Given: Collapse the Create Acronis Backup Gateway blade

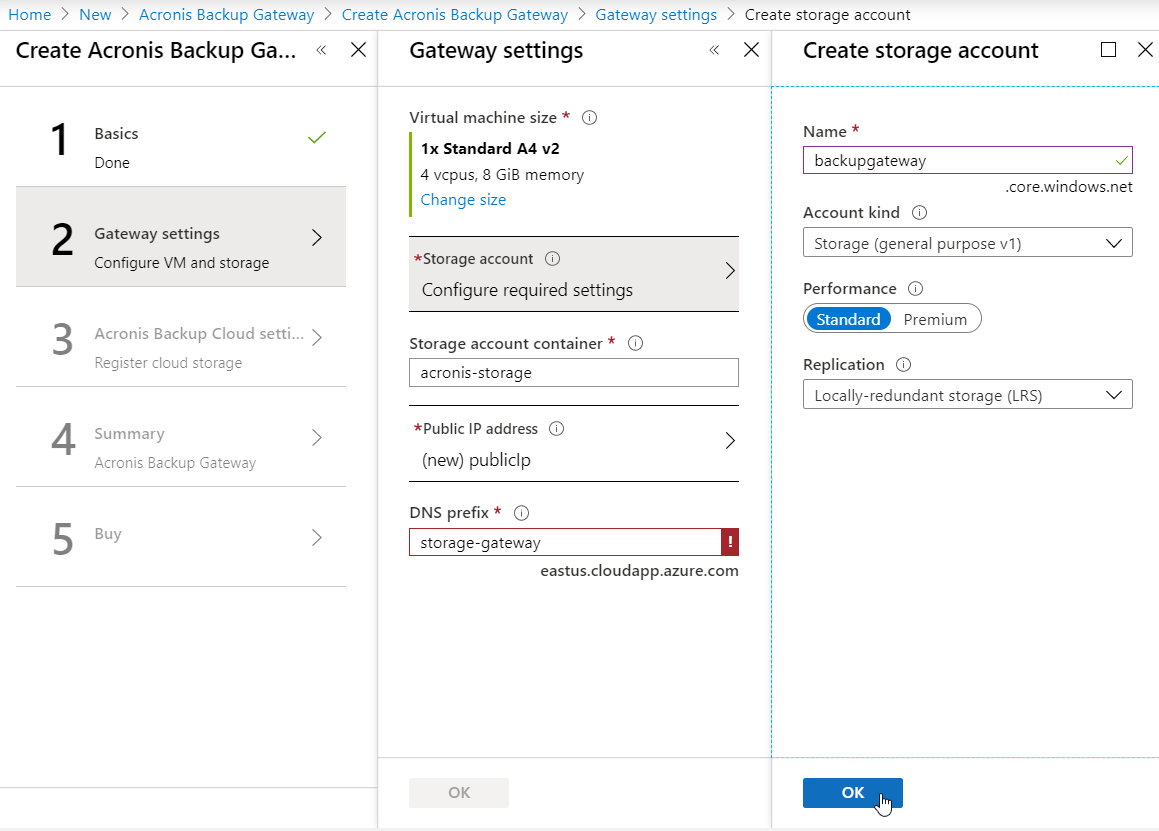Looking at the screenshot, I should (x=321, y=50).
